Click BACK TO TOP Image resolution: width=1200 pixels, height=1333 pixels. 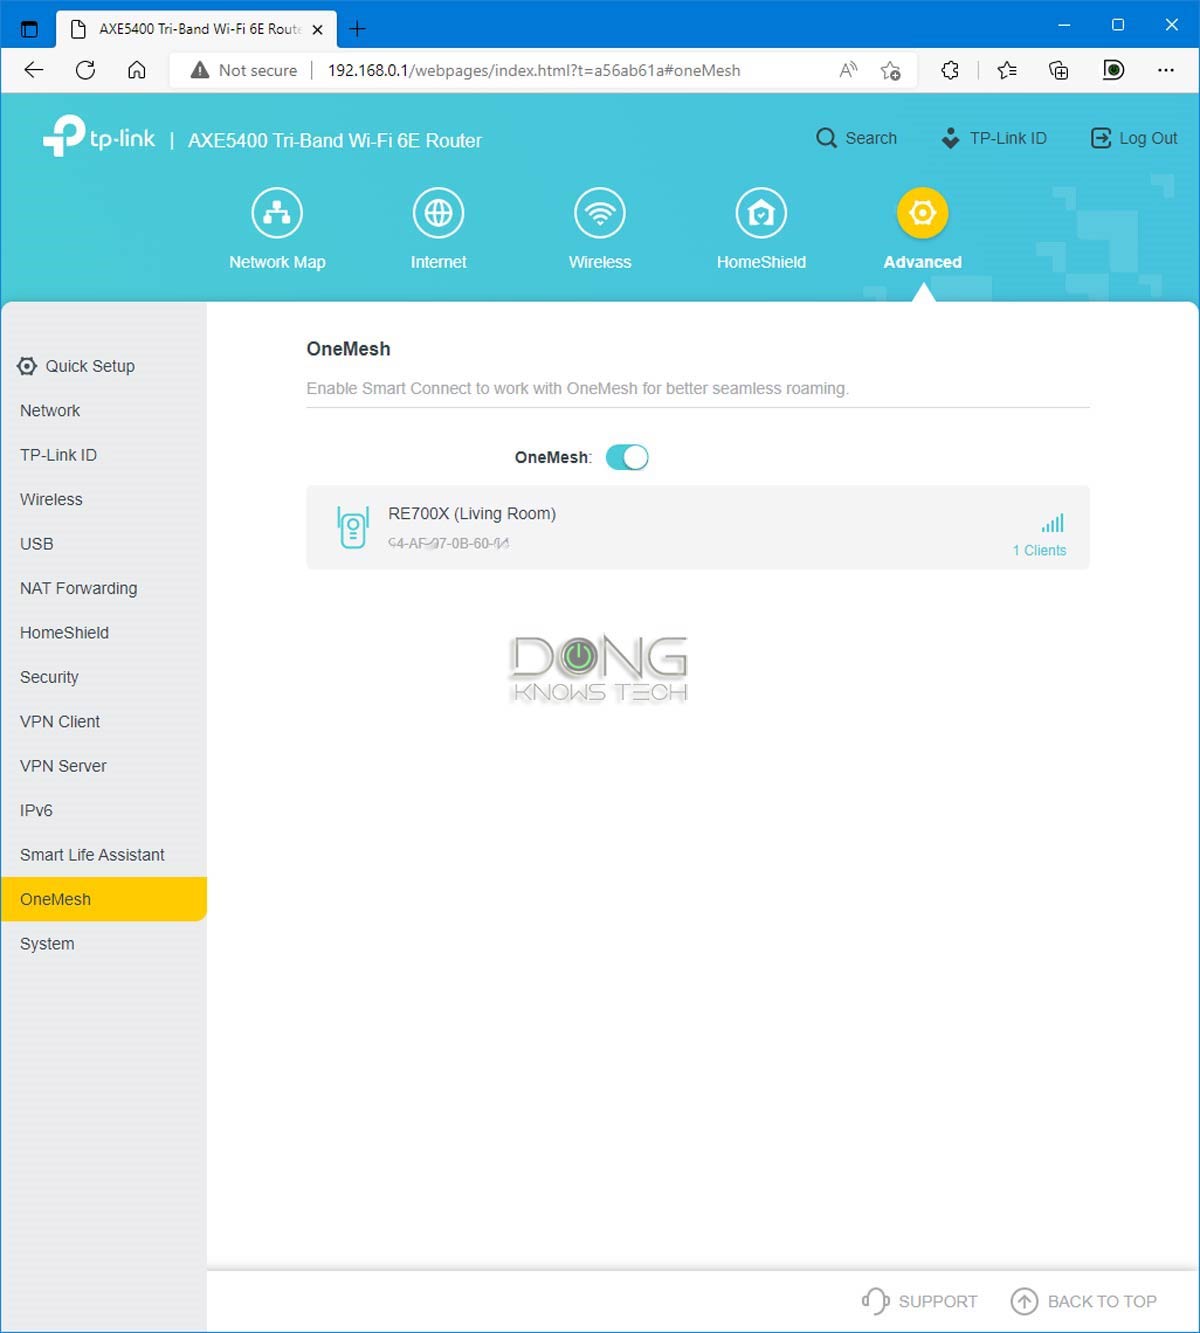click(1084, 1301)
